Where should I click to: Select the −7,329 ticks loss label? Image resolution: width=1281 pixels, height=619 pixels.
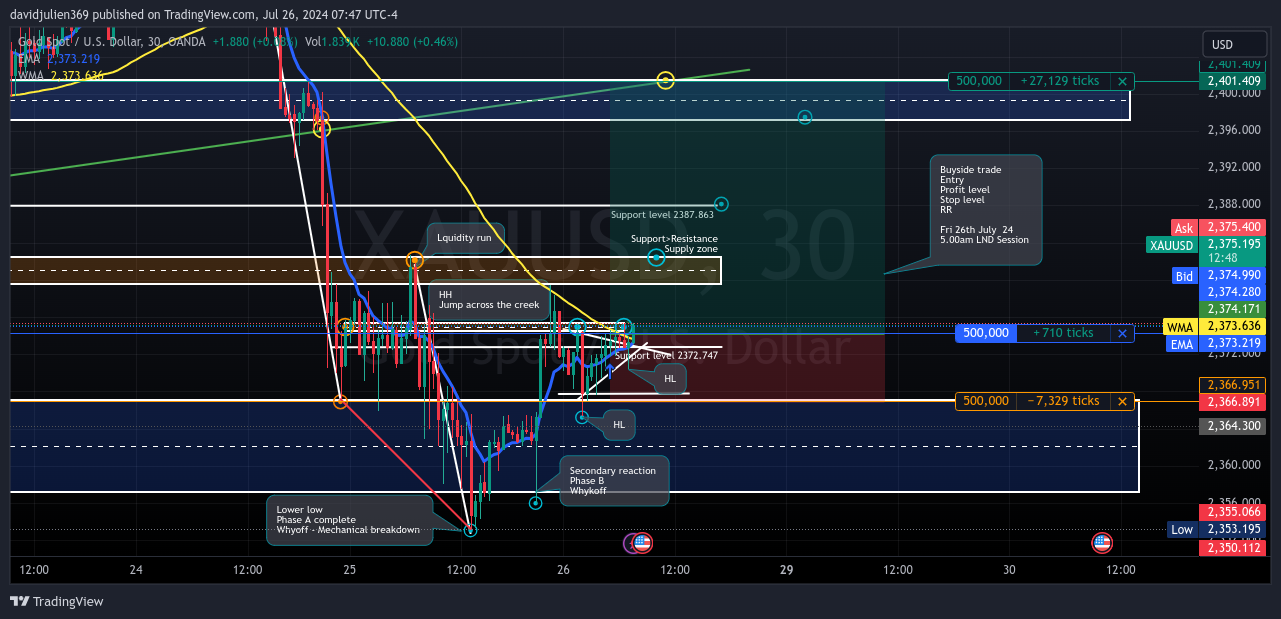click(1063, 401)
